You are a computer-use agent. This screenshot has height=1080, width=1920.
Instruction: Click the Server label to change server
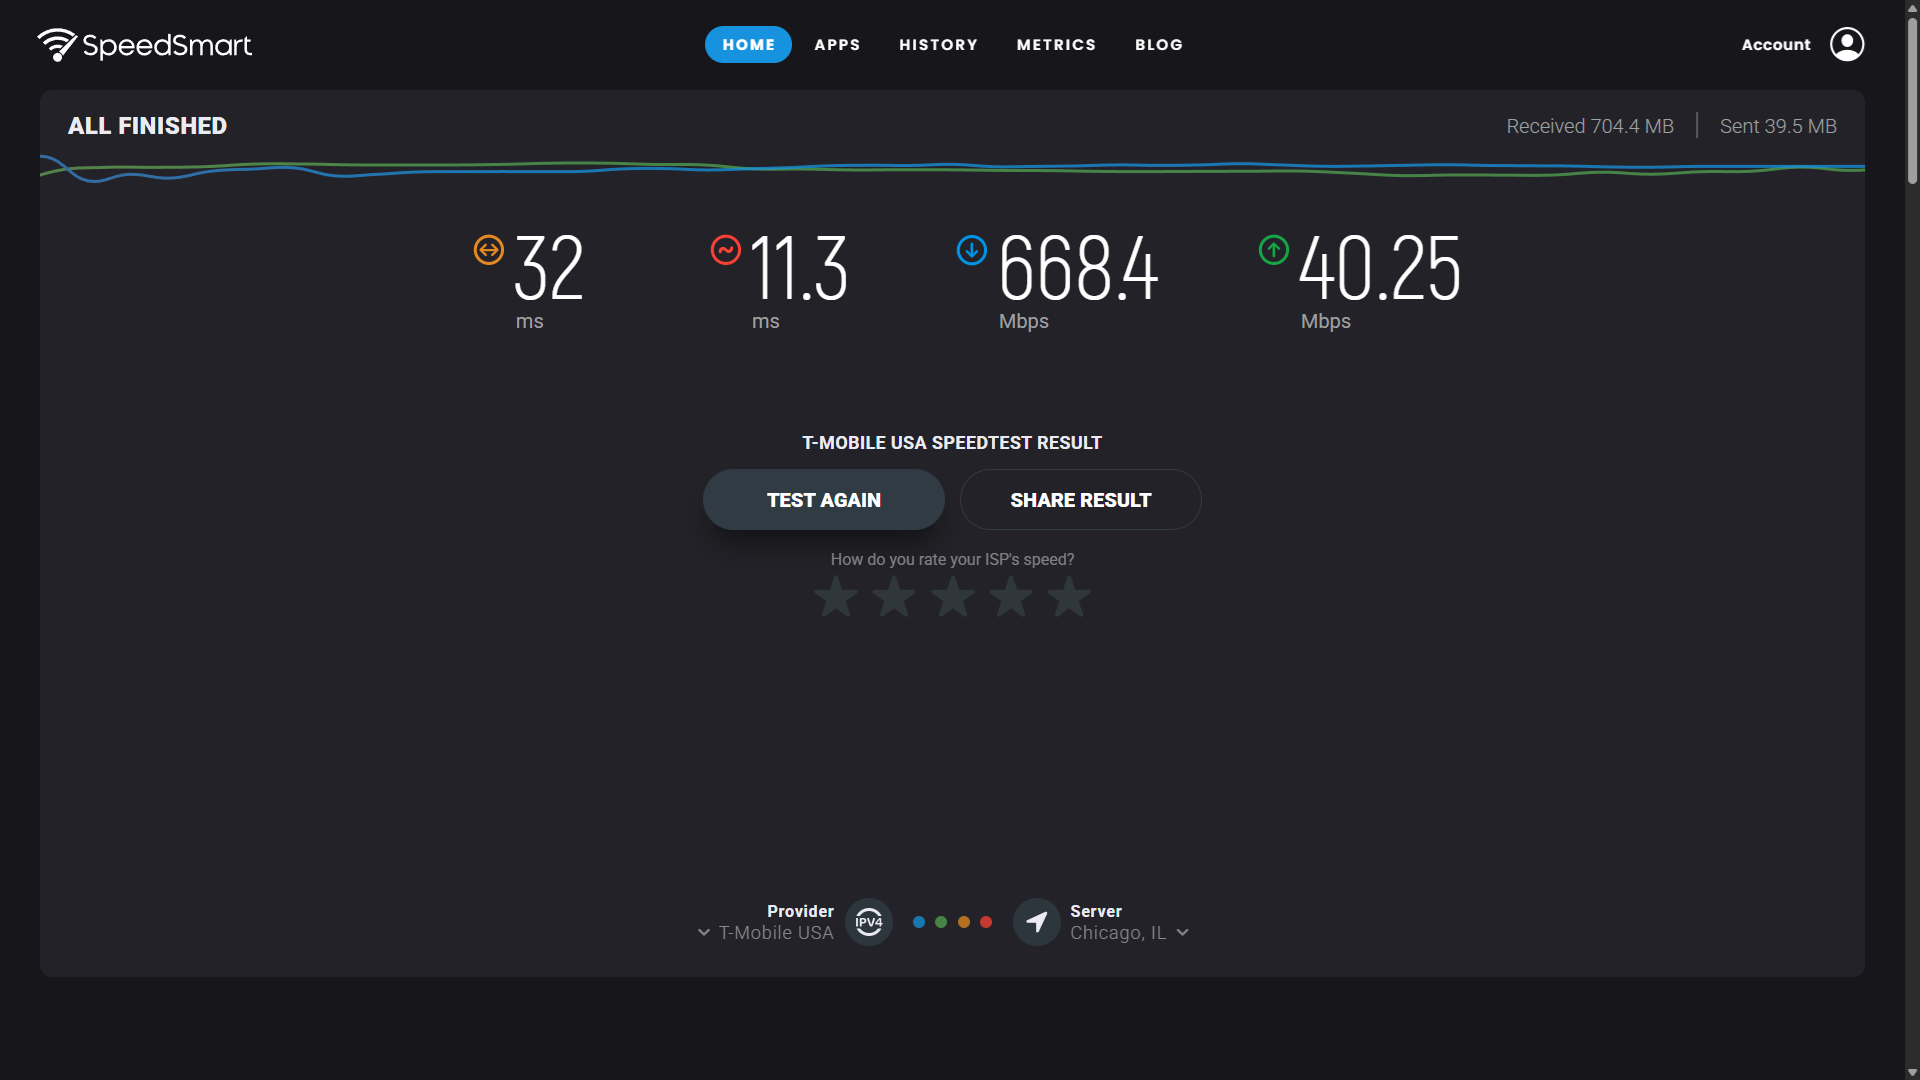click(x=1095, y=911)
